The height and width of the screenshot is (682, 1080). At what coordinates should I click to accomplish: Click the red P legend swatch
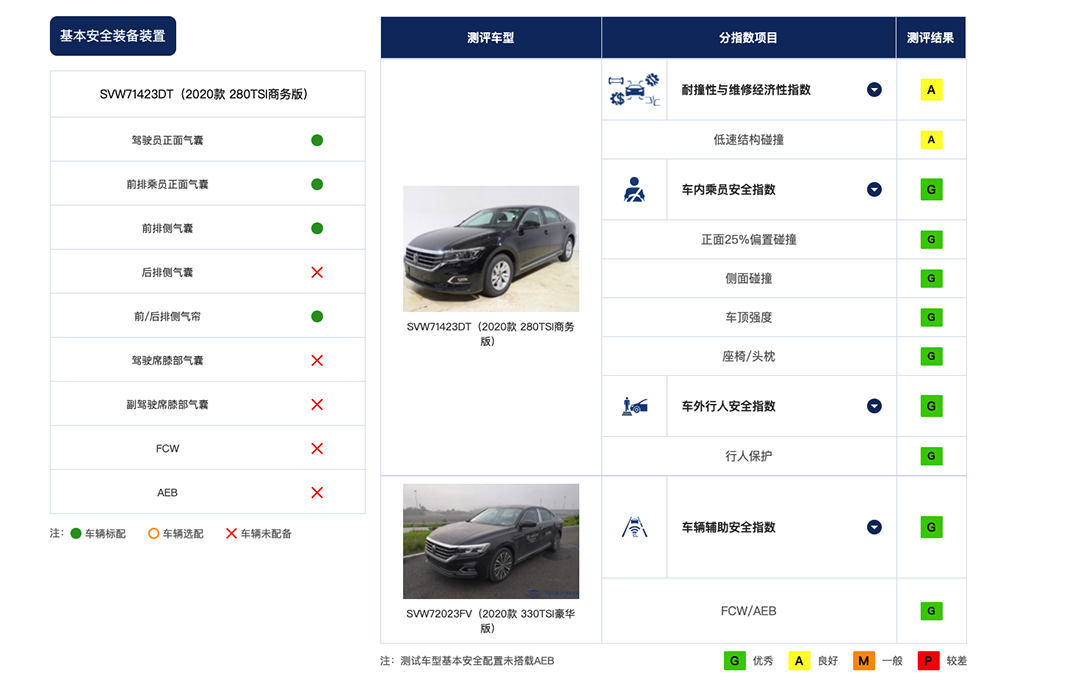pyautogui.click(x=928, y=661)
